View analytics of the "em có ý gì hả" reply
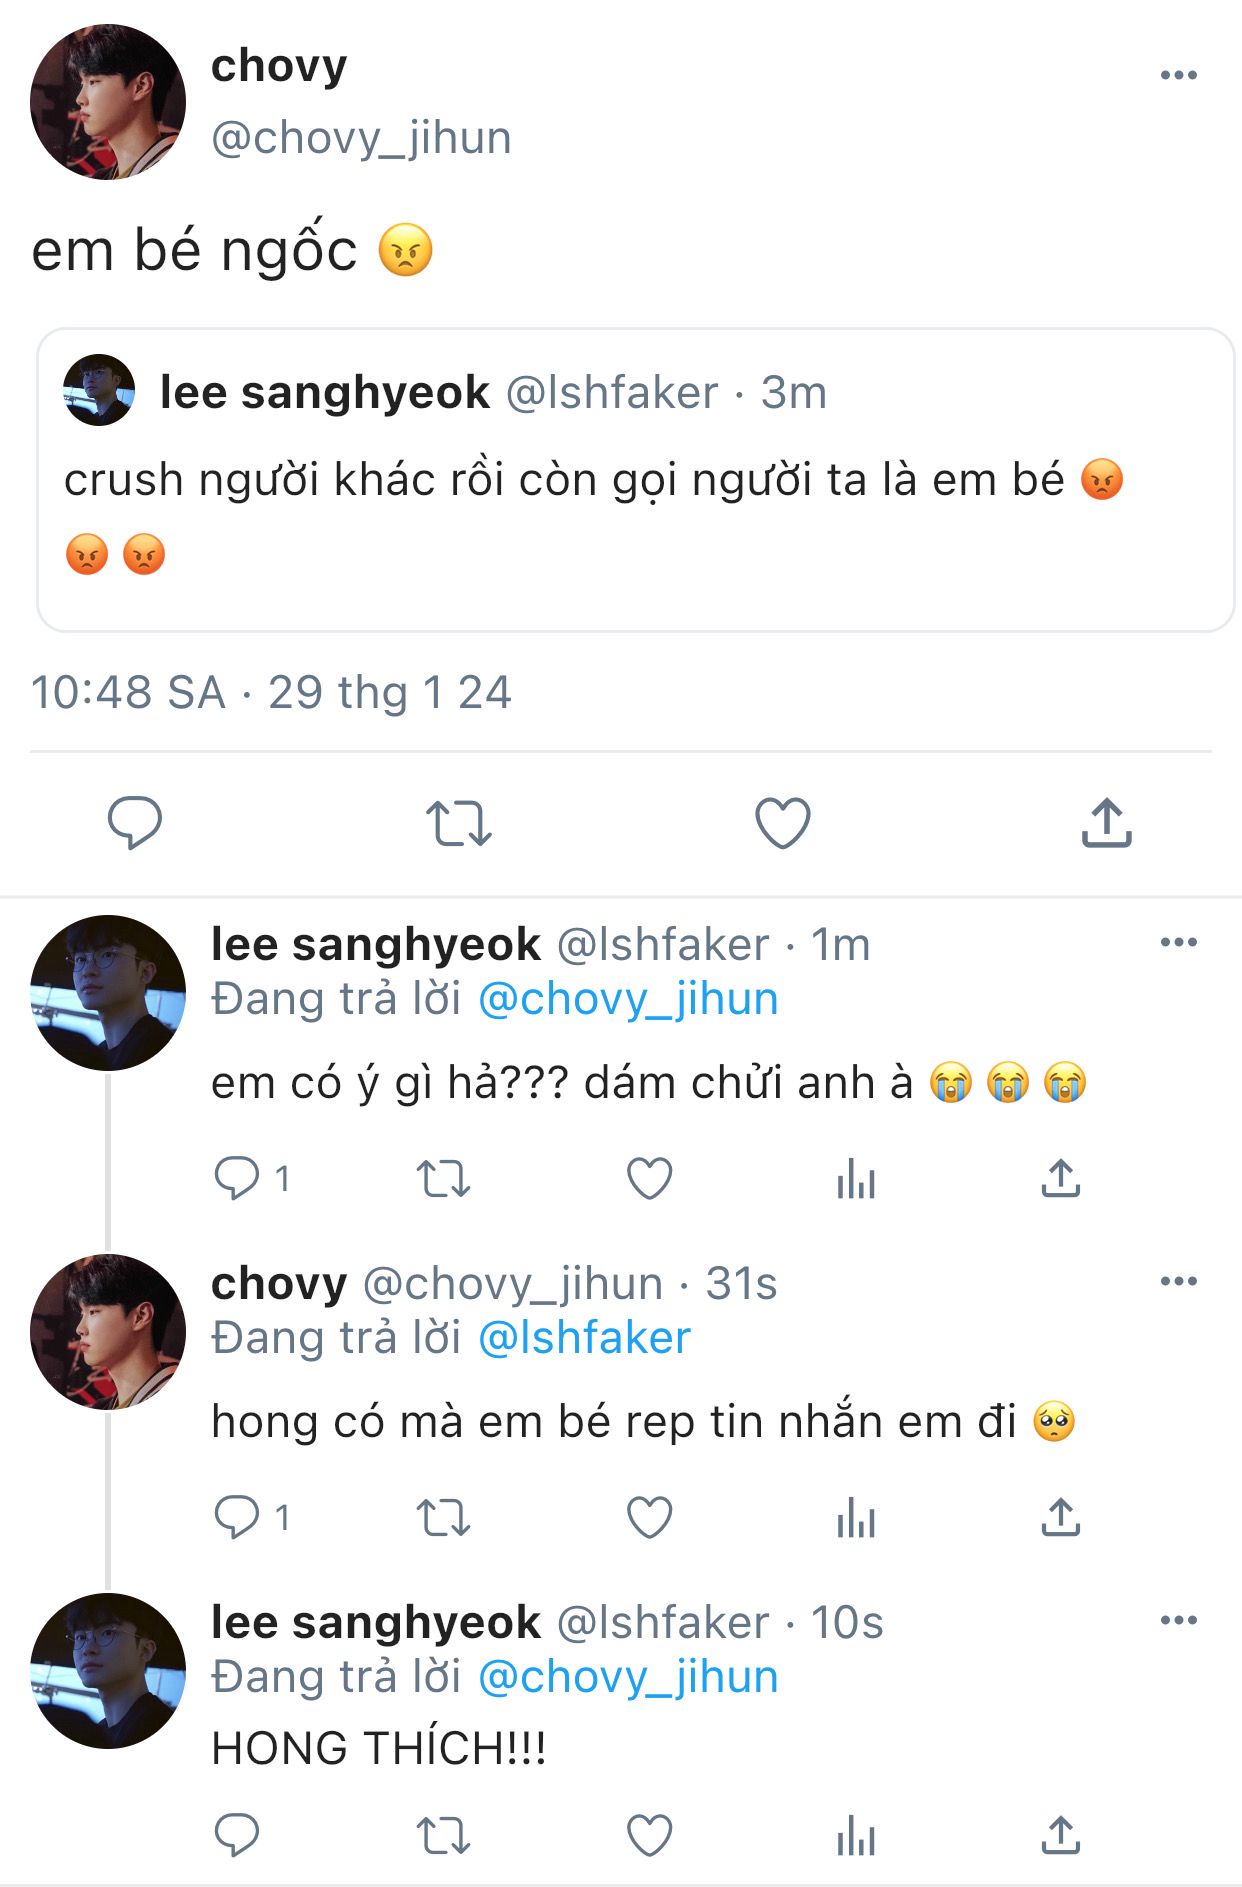The height and width of the screenshot is (1887, 1242). pyautogui.click(x=856, y=1178)
